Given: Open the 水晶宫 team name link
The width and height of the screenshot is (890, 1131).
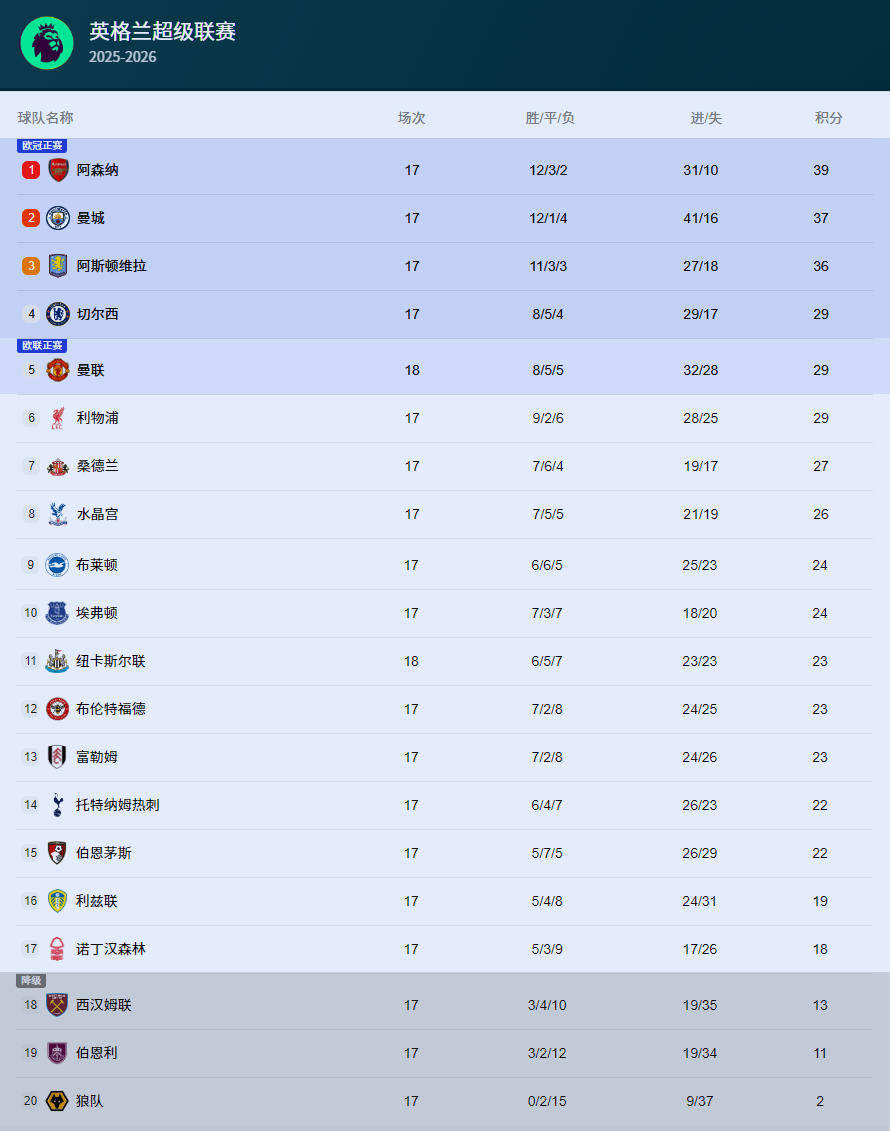Looking at the screenshot, I should pos(97,514).
